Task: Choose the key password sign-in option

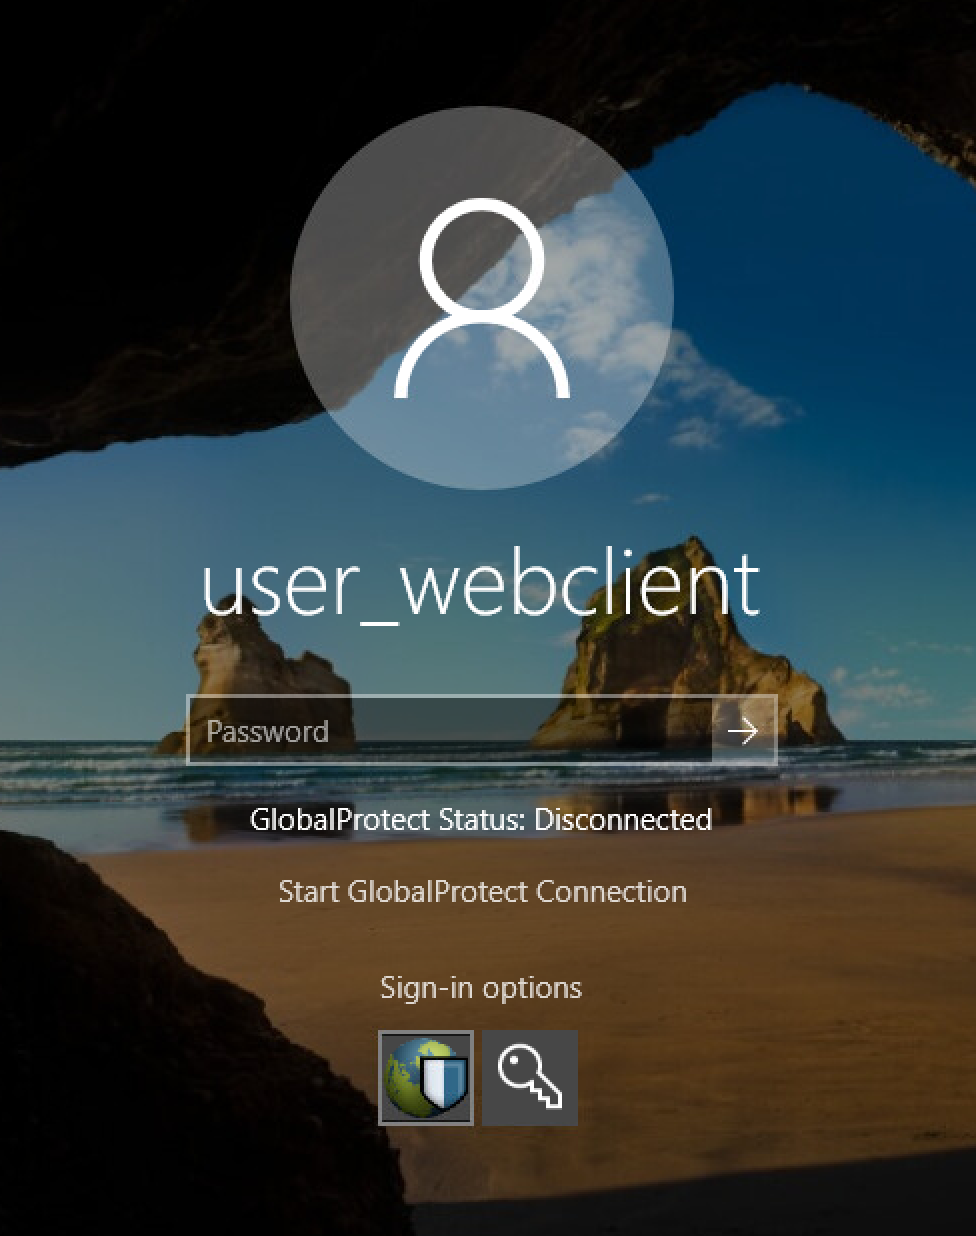Action: pyautogui.click(x=530, y=1078)
